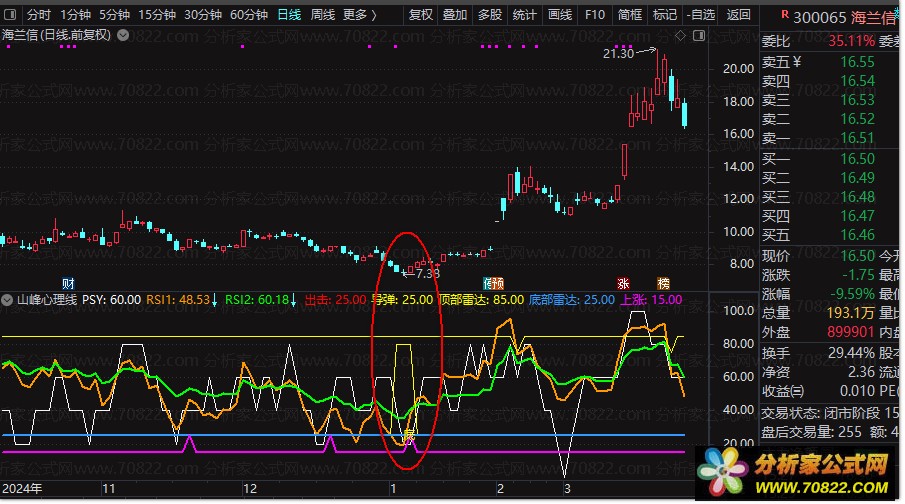Click the 返回 back button
Image resolution: width=905 pixels, height=504 pixels.
click(739, 14)
